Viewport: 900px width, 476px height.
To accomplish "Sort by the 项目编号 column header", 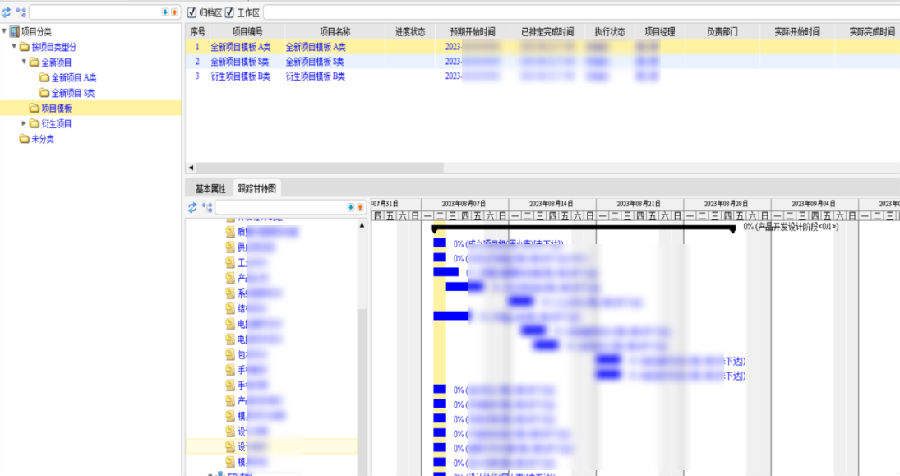I will (x=247, y=32).
